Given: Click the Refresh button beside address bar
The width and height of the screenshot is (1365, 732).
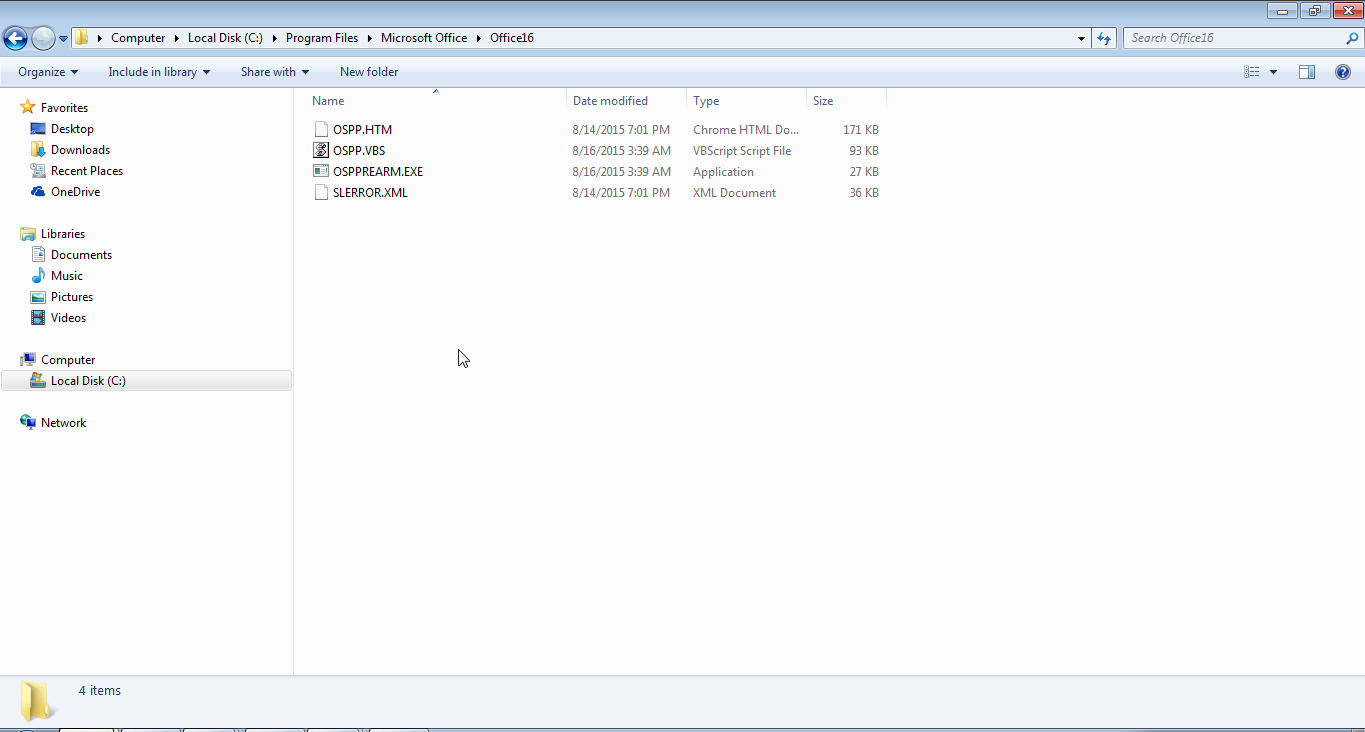Looking at the screenshot, I should (1104, 38).
